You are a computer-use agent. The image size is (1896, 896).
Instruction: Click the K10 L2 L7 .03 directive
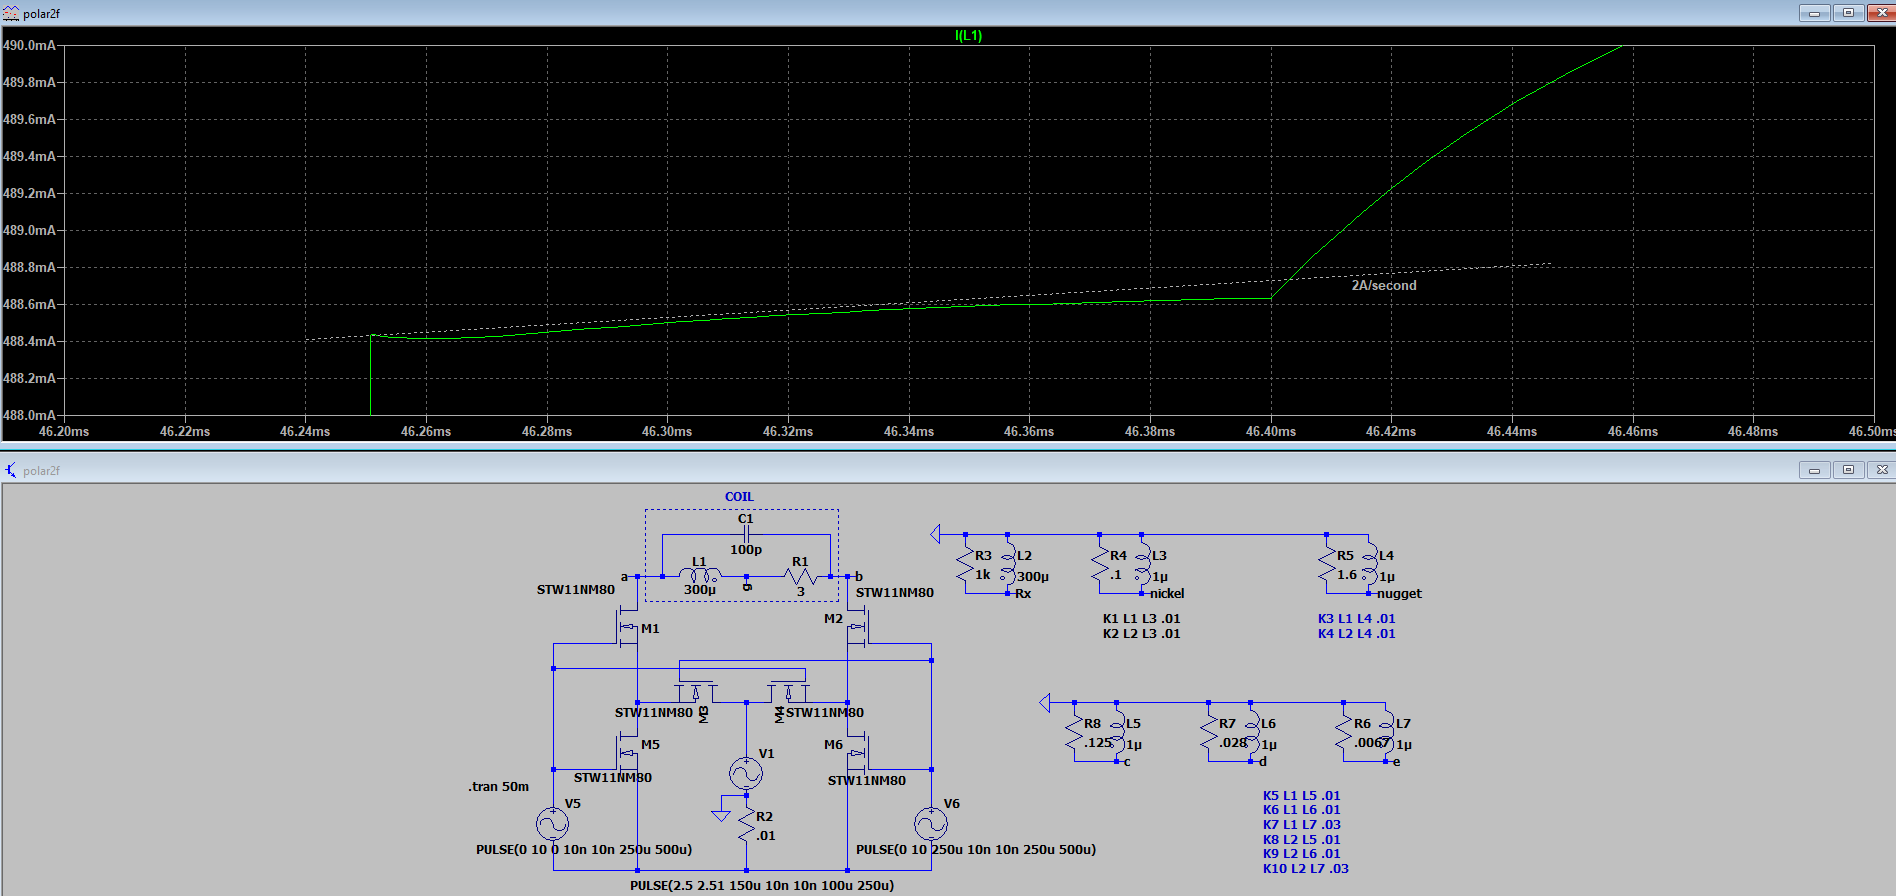pos(1305,869)
